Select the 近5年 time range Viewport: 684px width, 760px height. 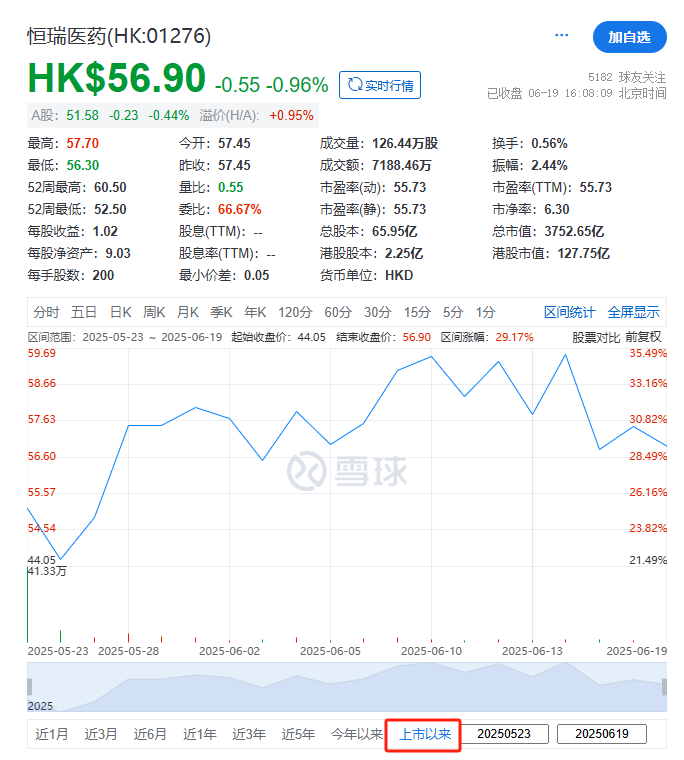pos(298,734)
